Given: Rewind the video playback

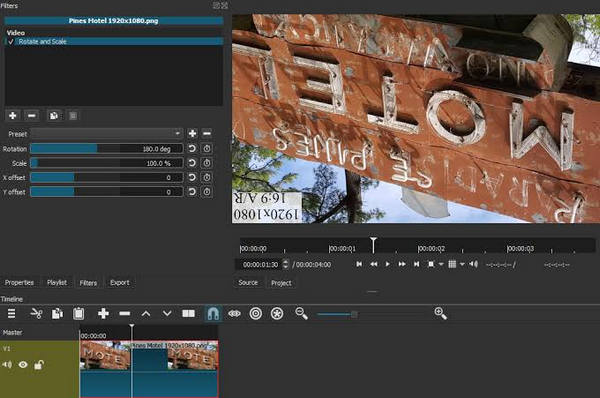Looking at the screenshot, I should (x=373, y=264).
